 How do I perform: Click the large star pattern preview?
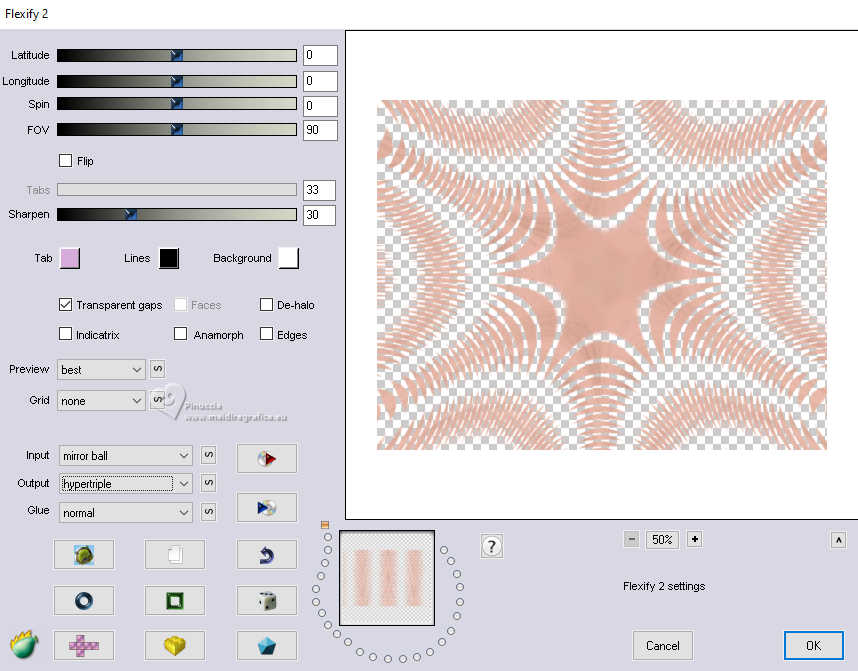601,275
